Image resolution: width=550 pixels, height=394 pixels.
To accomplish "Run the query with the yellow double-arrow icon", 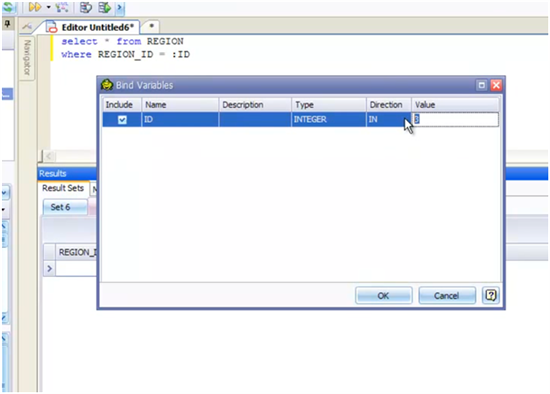I will (x=35, y=7).
